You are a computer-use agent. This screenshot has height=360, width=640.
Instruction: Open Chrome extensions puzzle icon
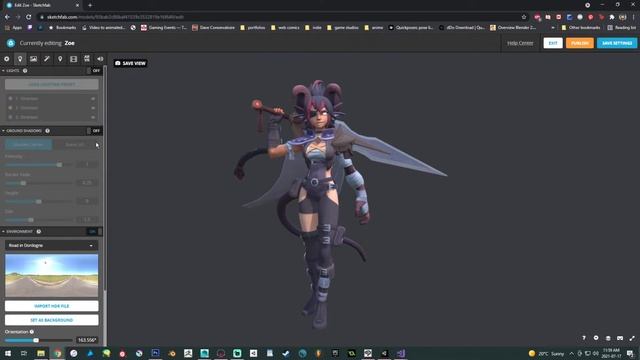[x=612, y=17]
